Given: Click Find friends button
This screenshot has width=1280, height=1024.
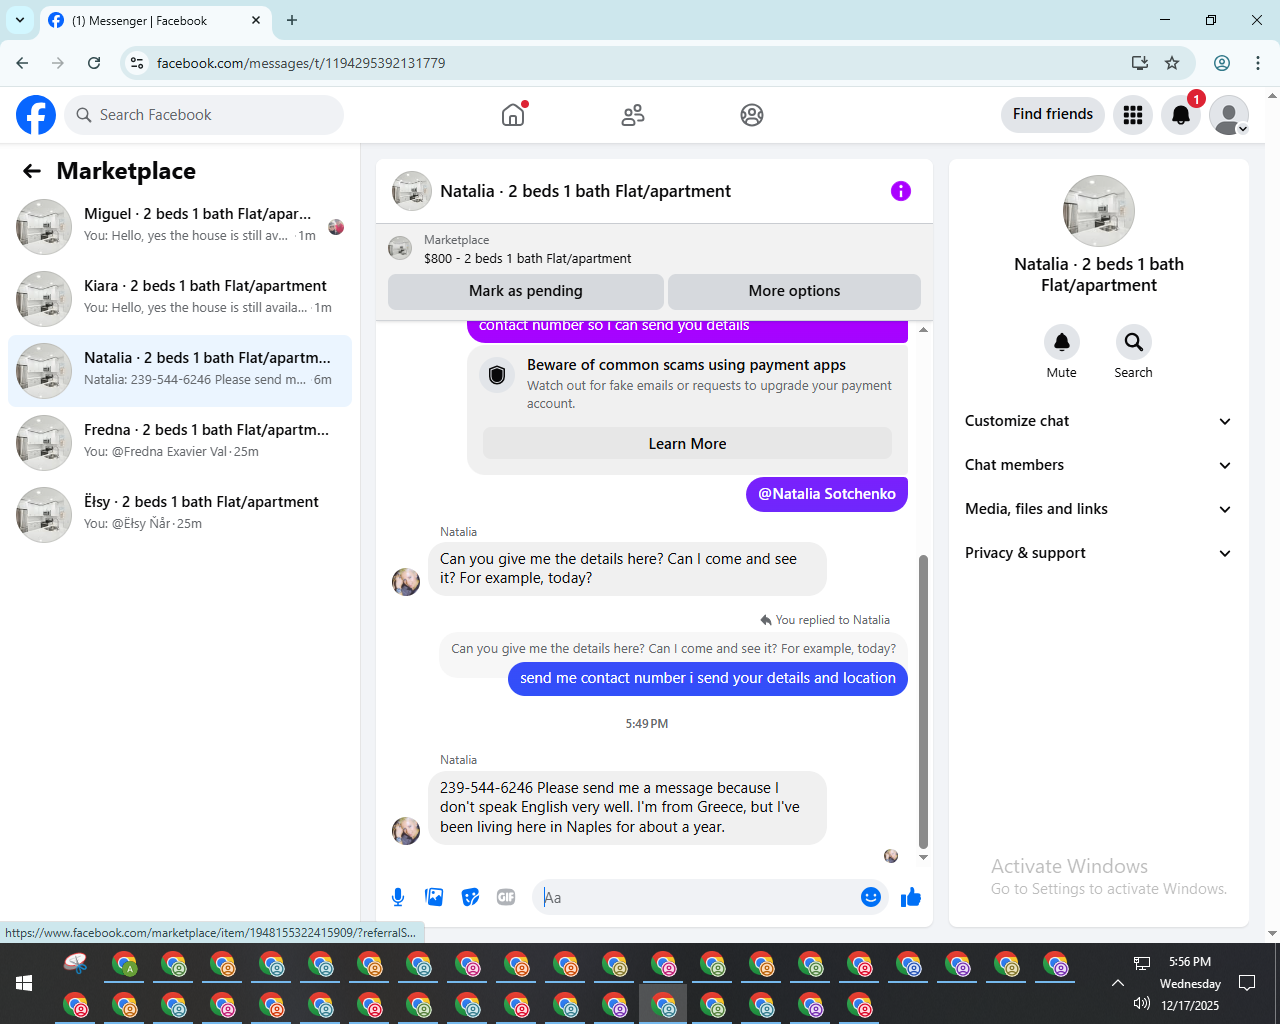Looking at the screenshot, I should pyautogui.click(x=1053, y=114).
